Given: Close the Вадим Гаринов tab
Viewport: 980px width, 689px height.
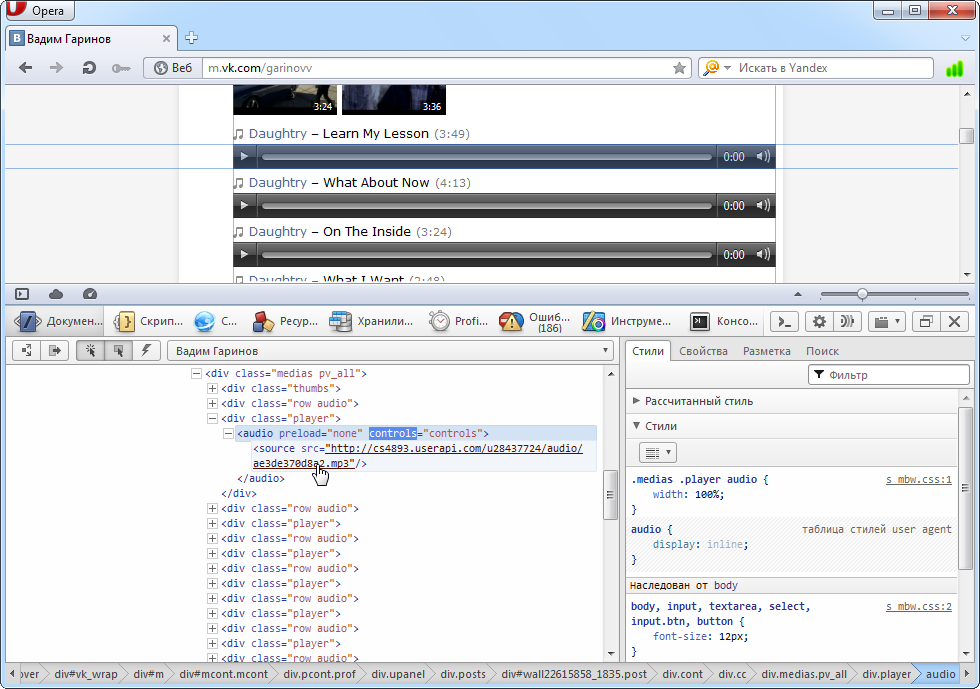Looking at the screenshot, I should pyautogui.click(x=166, y=39).
